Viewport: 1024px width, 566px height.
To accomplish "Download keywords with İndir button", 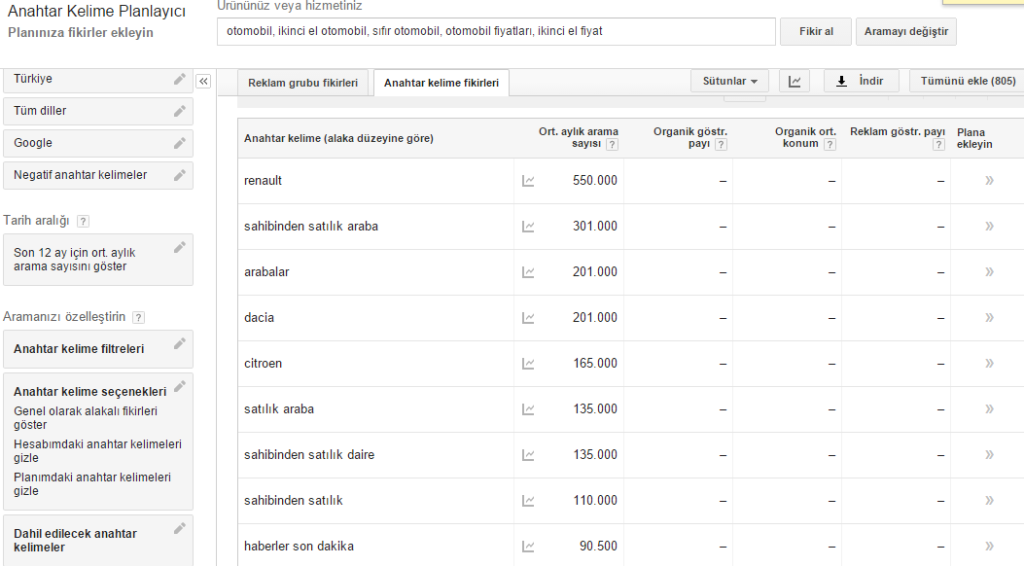I will coord(861,82).
